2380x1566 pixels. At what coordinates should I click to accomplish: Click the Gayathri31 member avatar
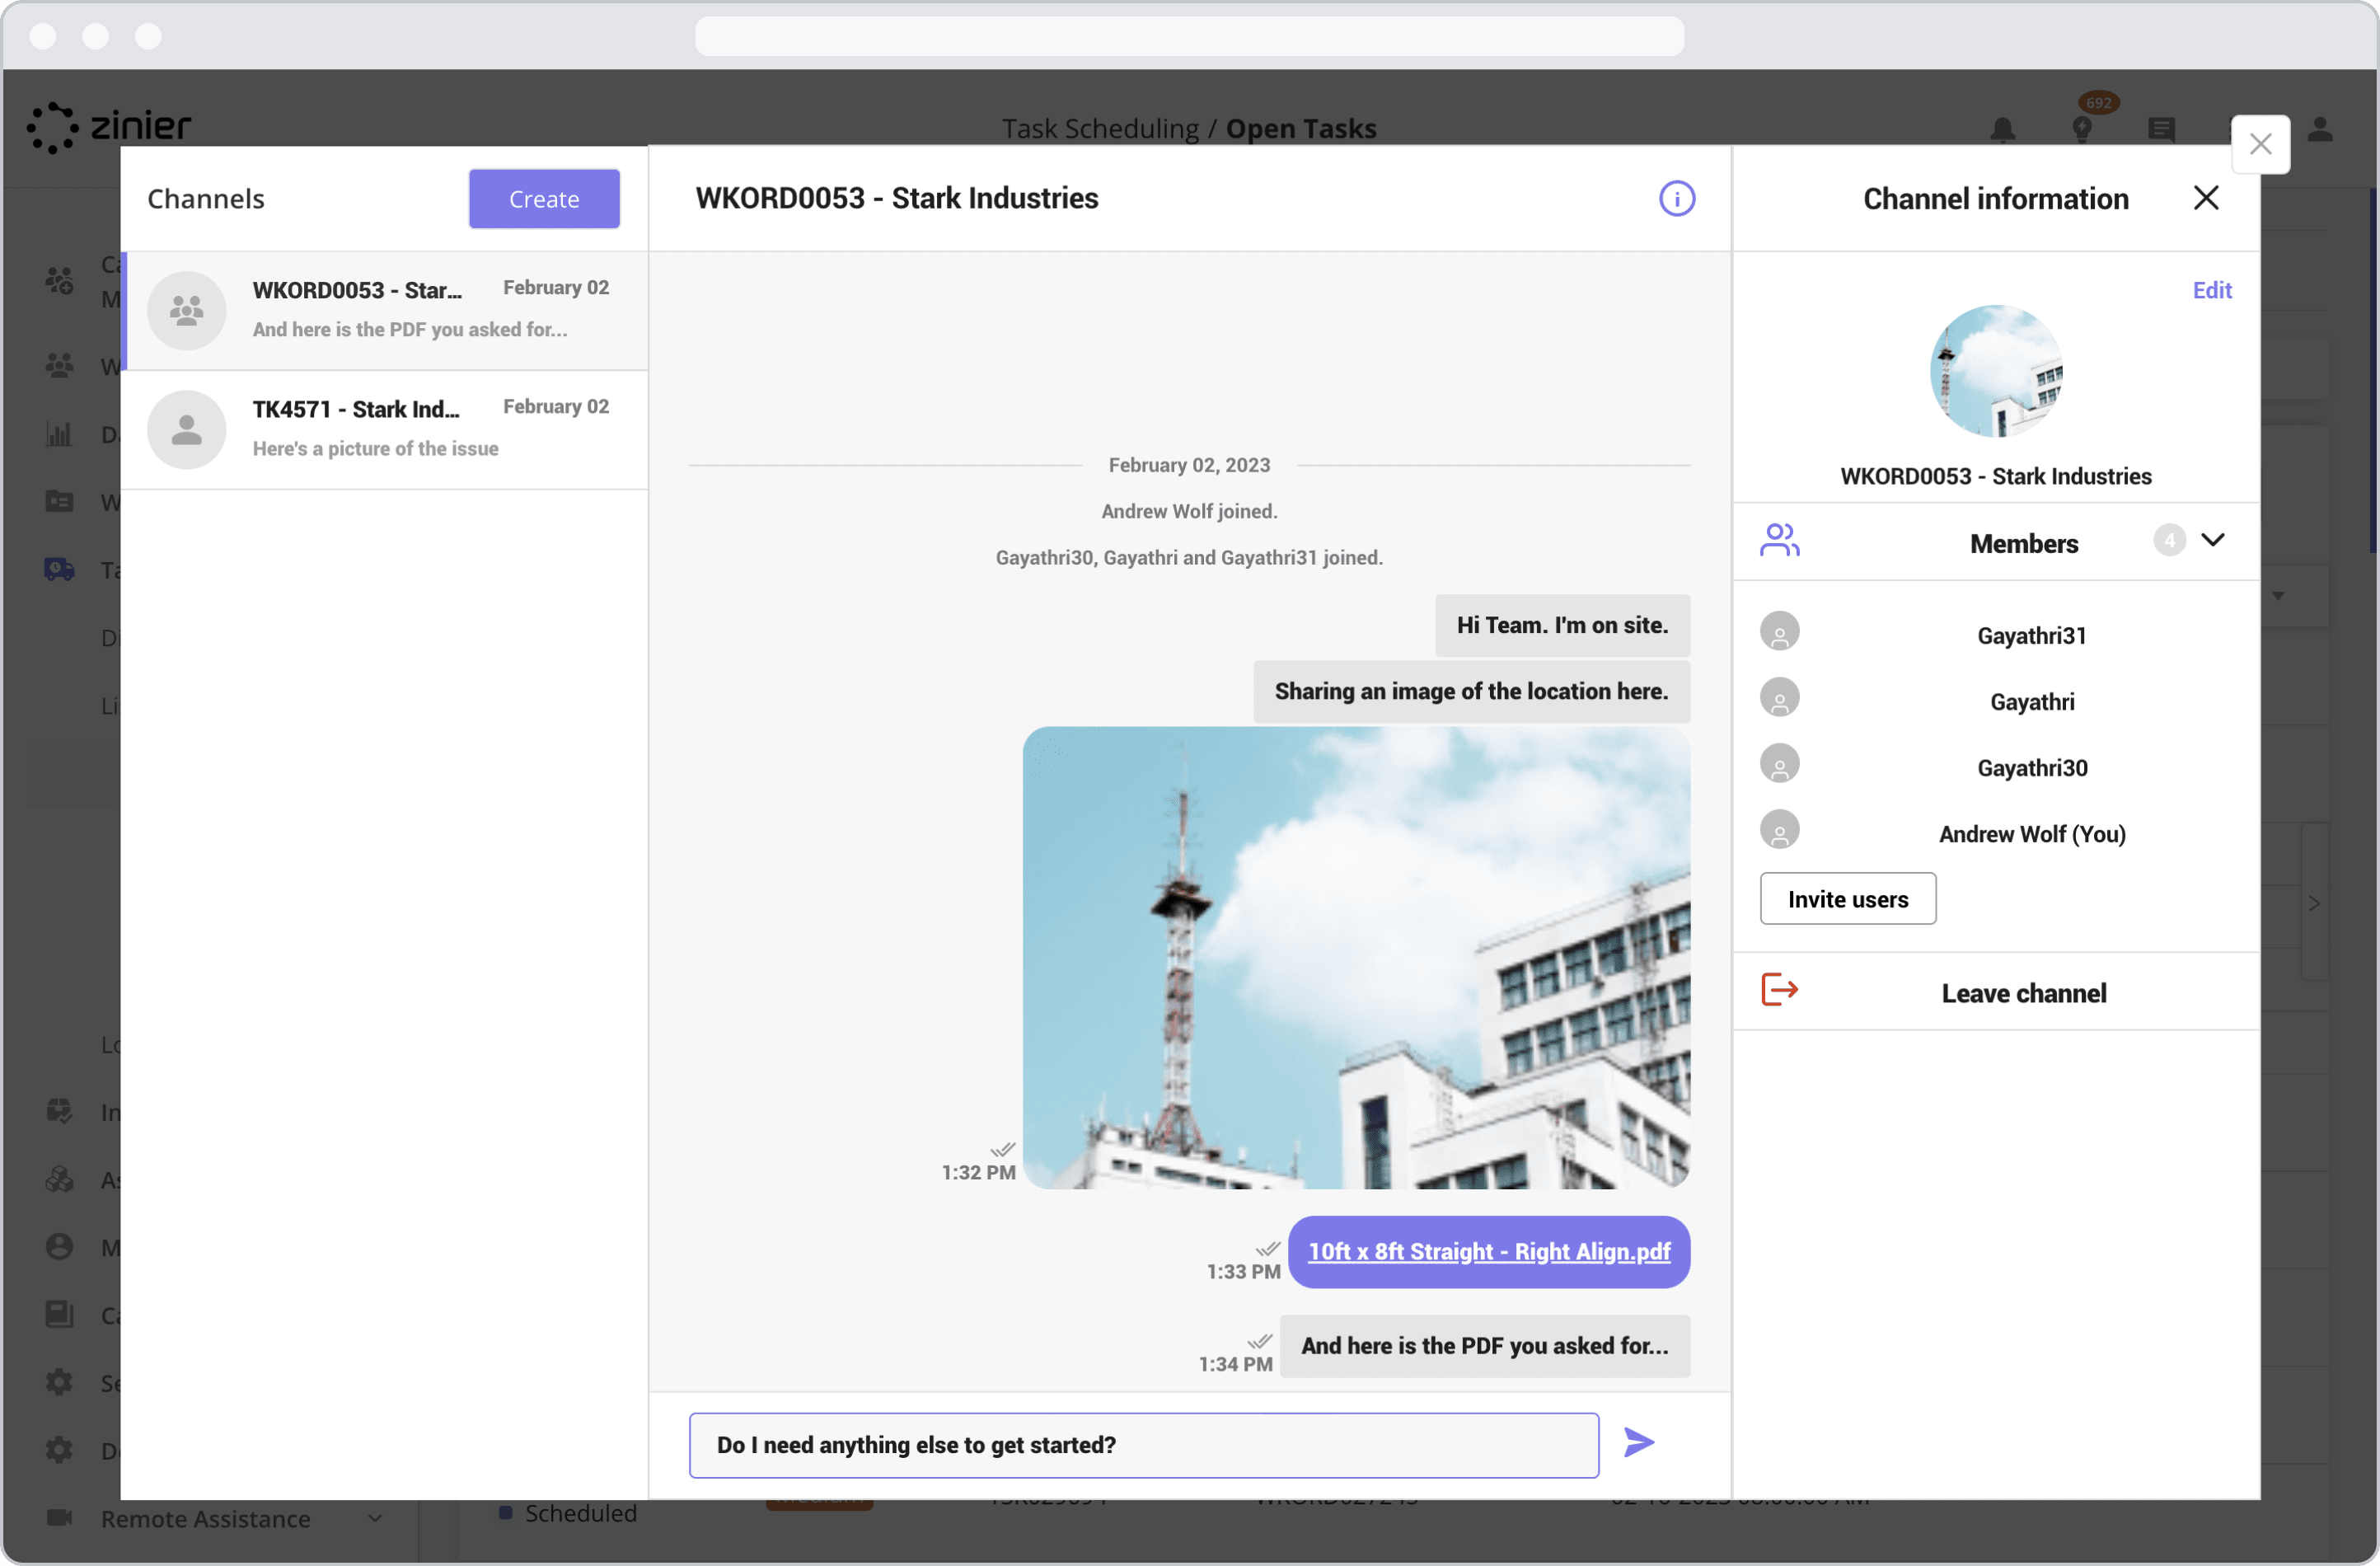[x=1779, y=632]
